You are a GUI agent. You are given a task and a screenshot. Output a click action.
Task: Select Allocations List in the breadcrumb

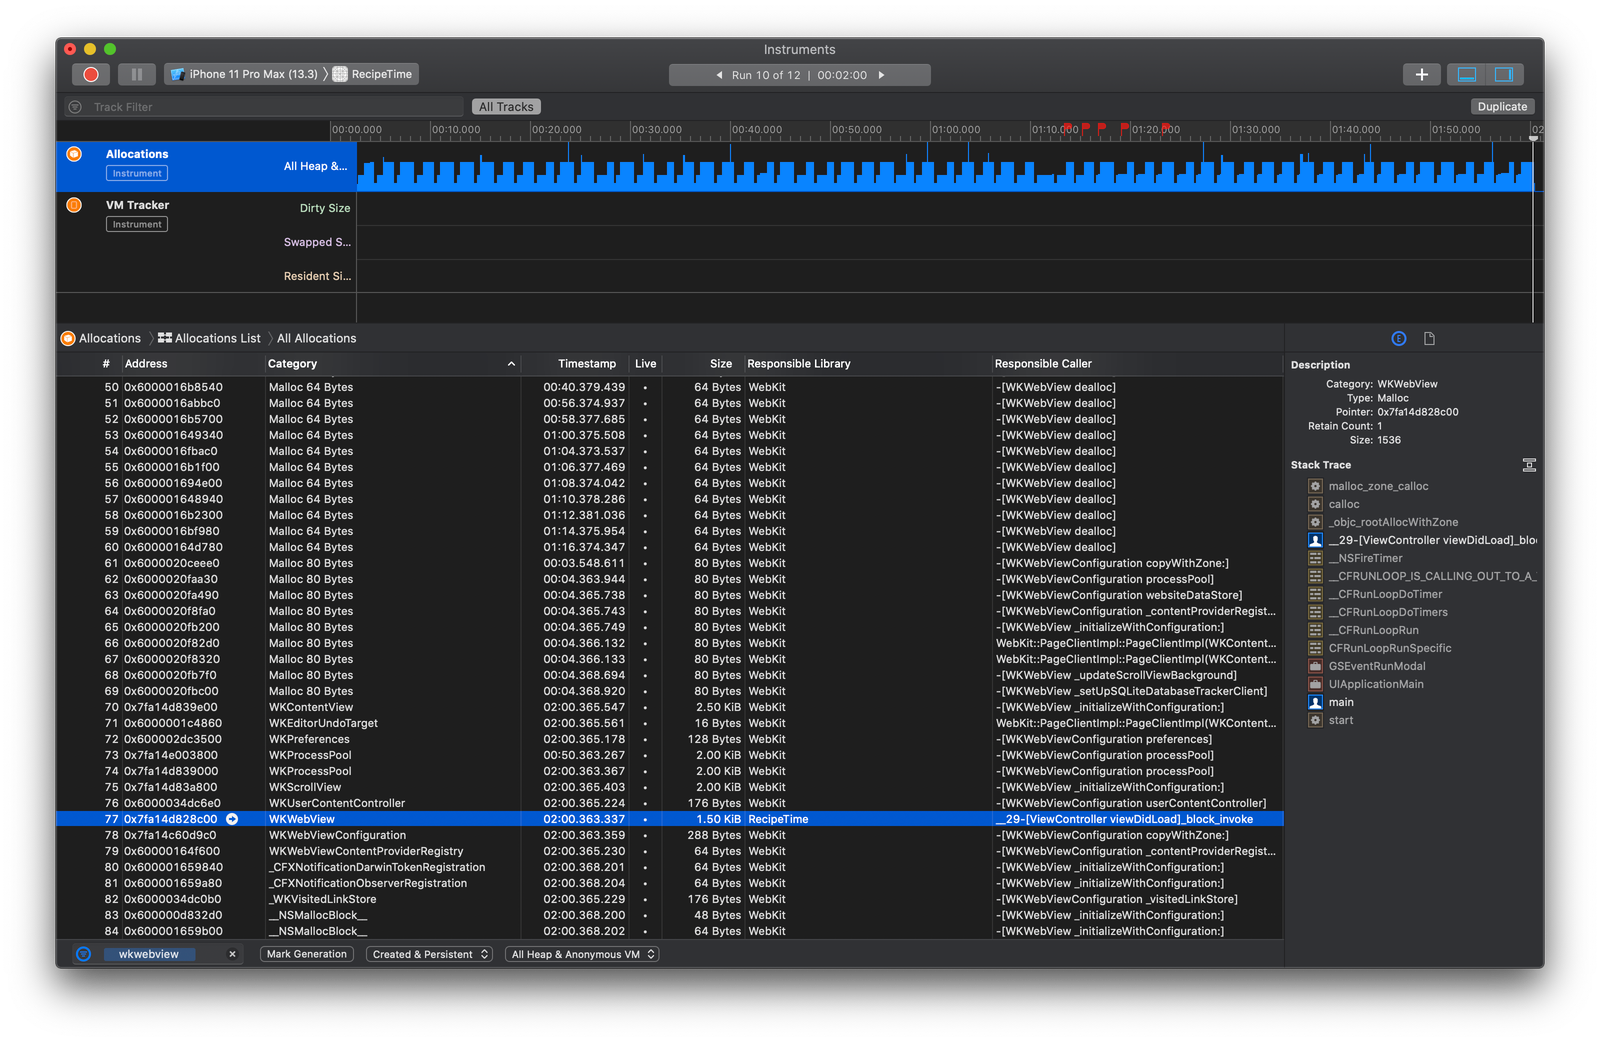(x=216, y=338)
